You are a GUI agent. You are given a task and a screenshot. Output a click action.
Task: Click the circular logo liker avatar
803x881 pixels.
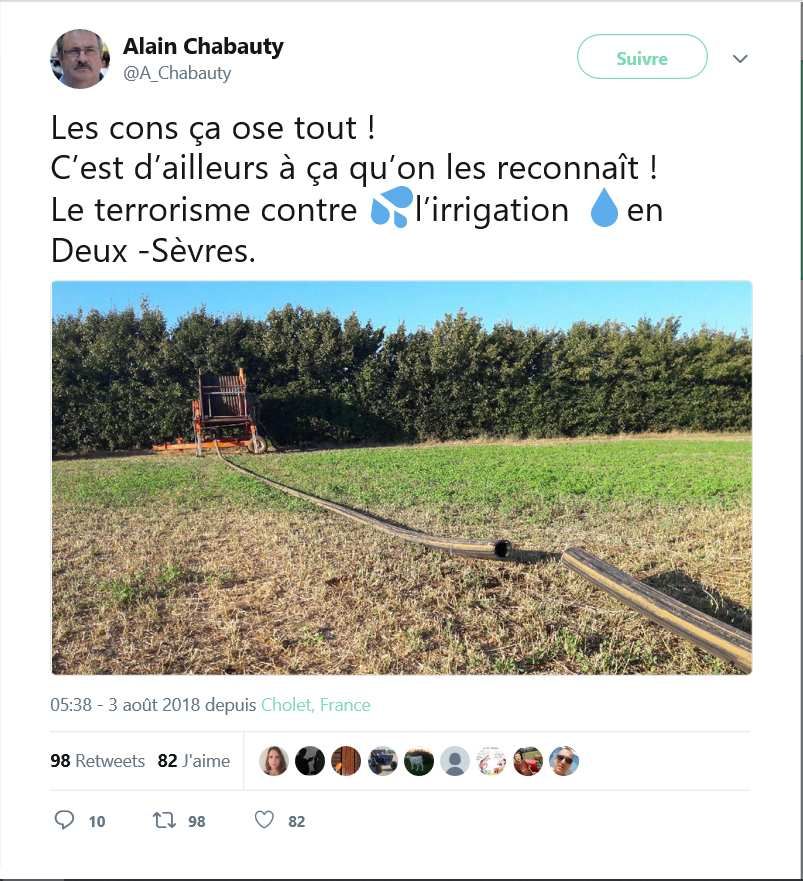click(492, 761)
